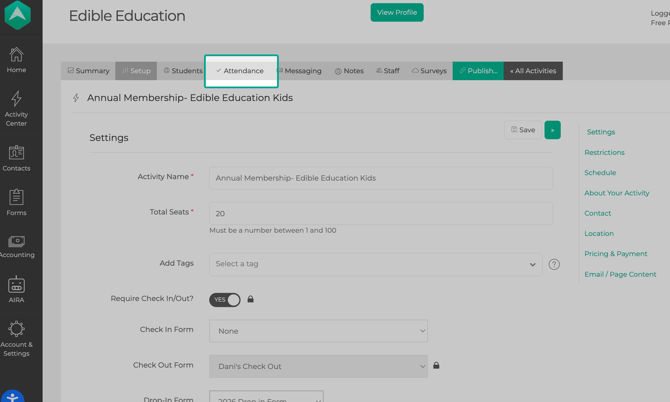This screenshot has height=402, width=670.
Task: Open the accessibility widget icon
Action: [x=12, y=396]
